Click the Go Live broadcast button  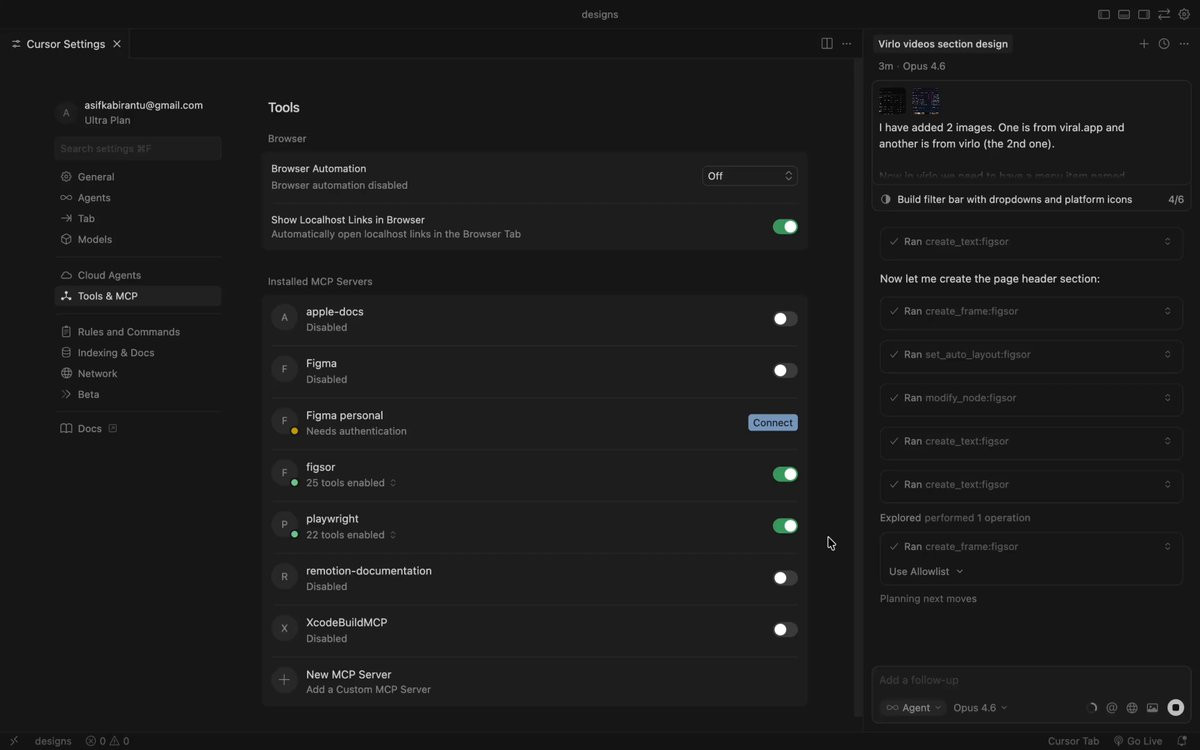click(1138, 741)
